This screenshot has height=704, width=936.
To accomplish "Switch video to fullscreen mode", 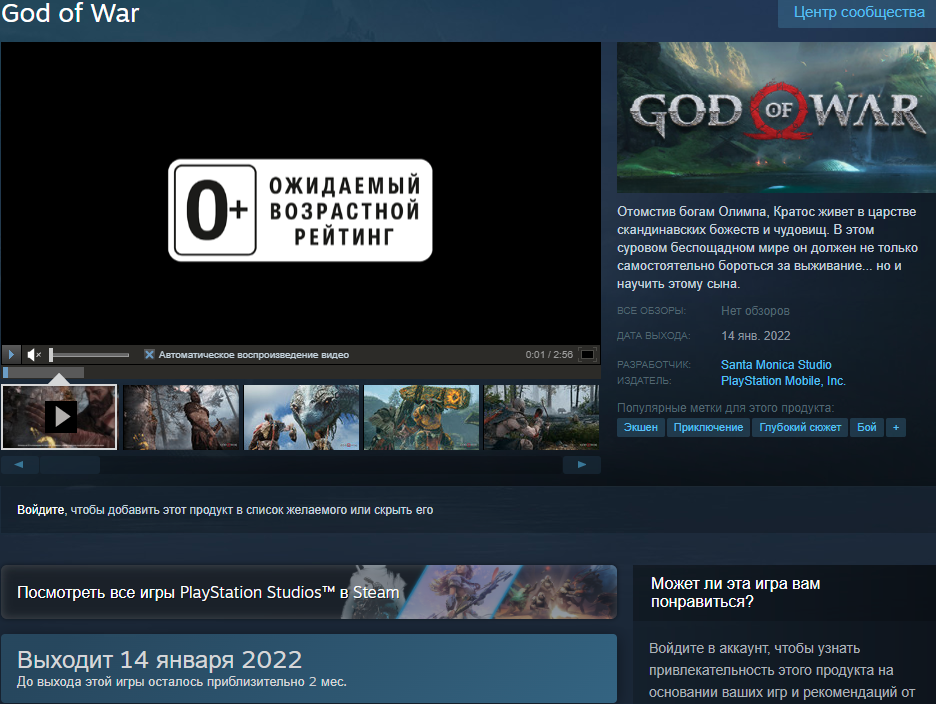I will click(x=587, y=355).
